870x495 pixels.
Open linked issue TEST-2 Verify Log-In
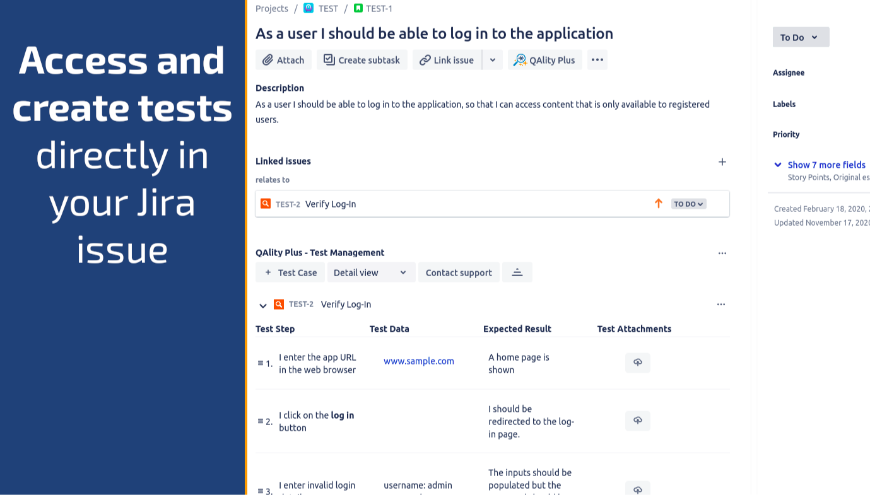click(x=492, y=204)
